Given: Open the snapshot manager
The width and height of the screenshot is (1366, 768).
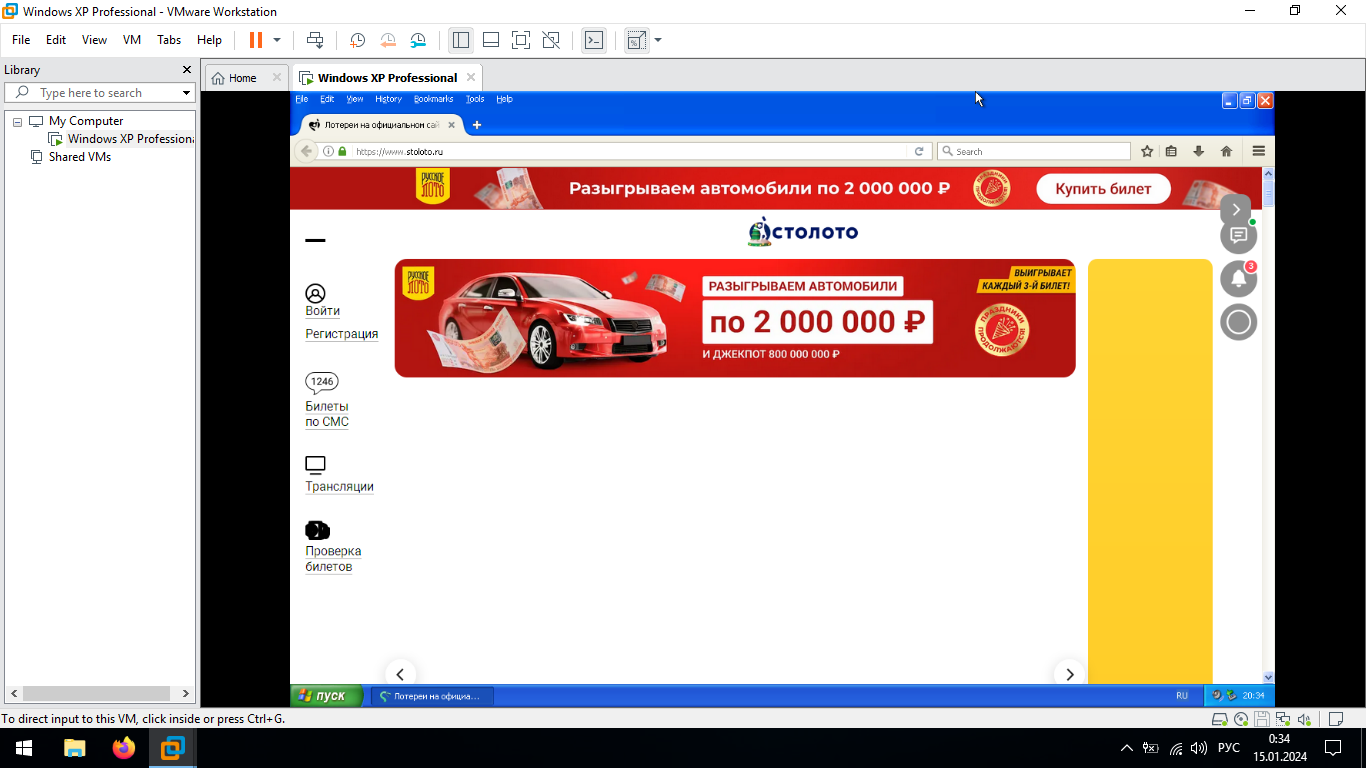Looking at the screenshot, I should (x=418, y=40).
